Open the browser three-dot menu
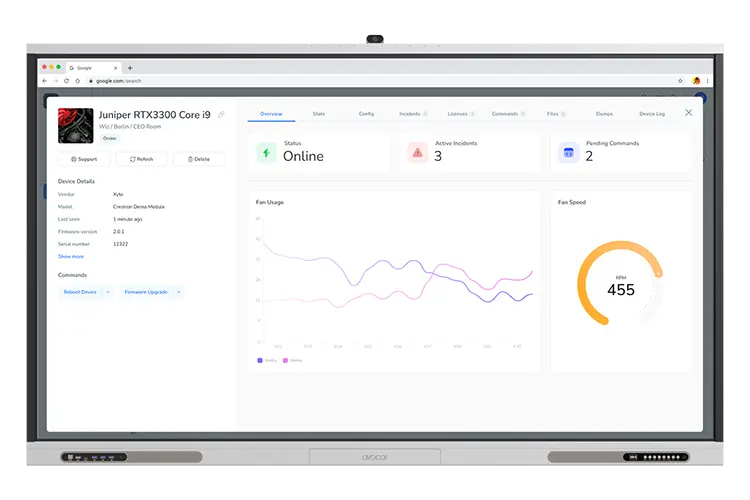The width and height of the screenshot is (750, 500). [707, 81]
